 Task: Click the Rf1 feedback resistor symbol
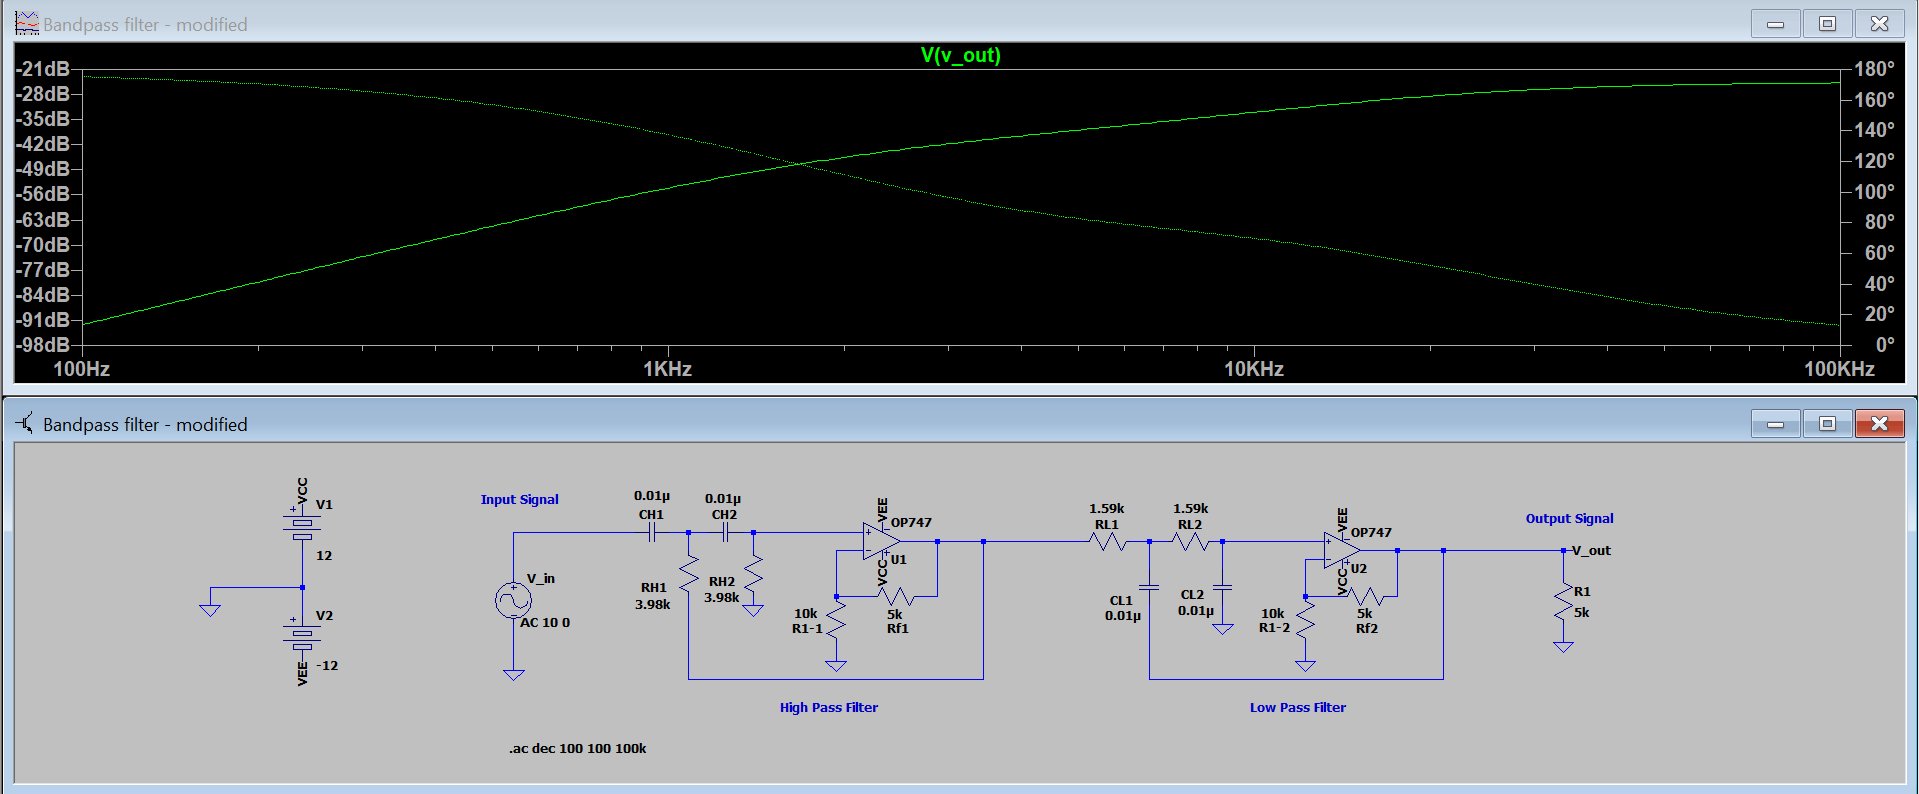(x=896, y=597)
